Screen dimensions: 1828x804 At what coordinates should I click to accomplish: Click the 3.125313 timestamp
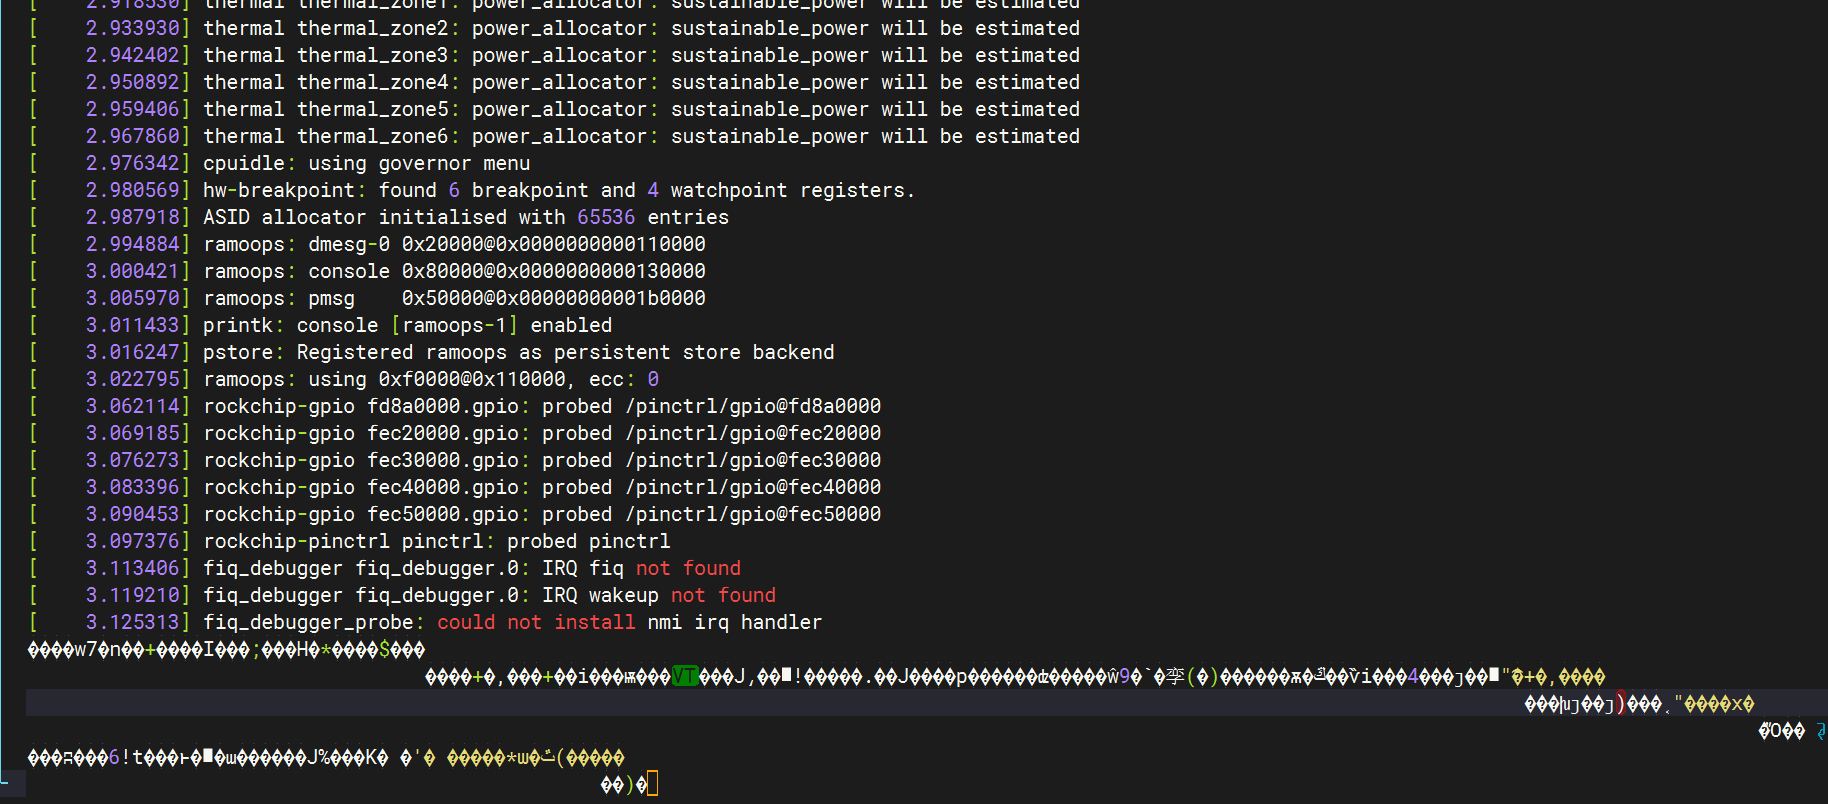click(x=132, y=622)
